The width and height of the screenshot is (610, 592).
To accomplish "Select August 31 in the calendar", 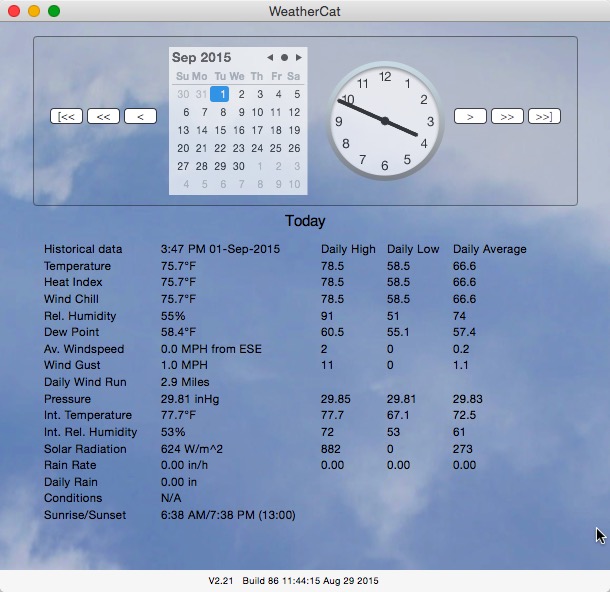I will coord(201,94).
